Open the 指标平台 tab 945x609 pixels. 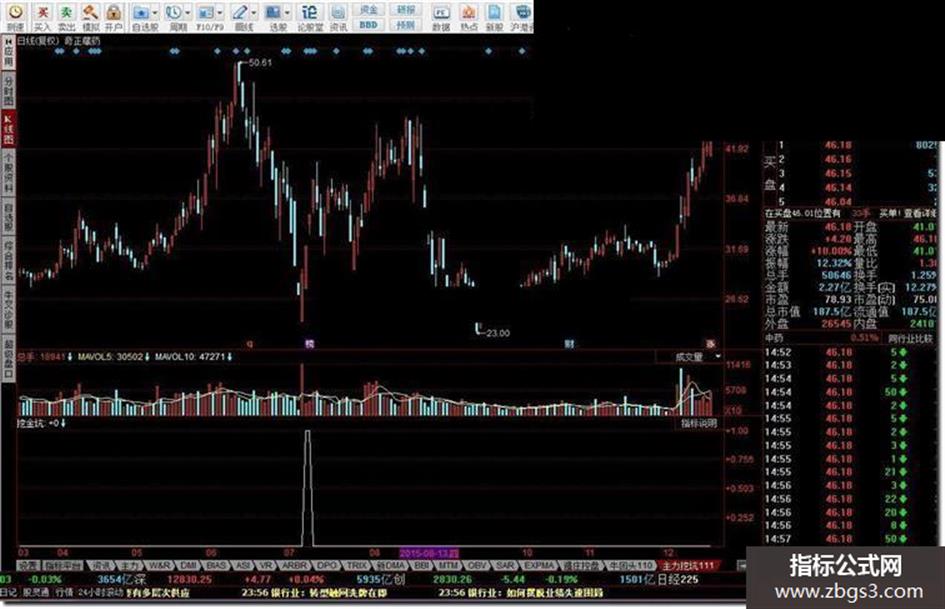(63, 566)
